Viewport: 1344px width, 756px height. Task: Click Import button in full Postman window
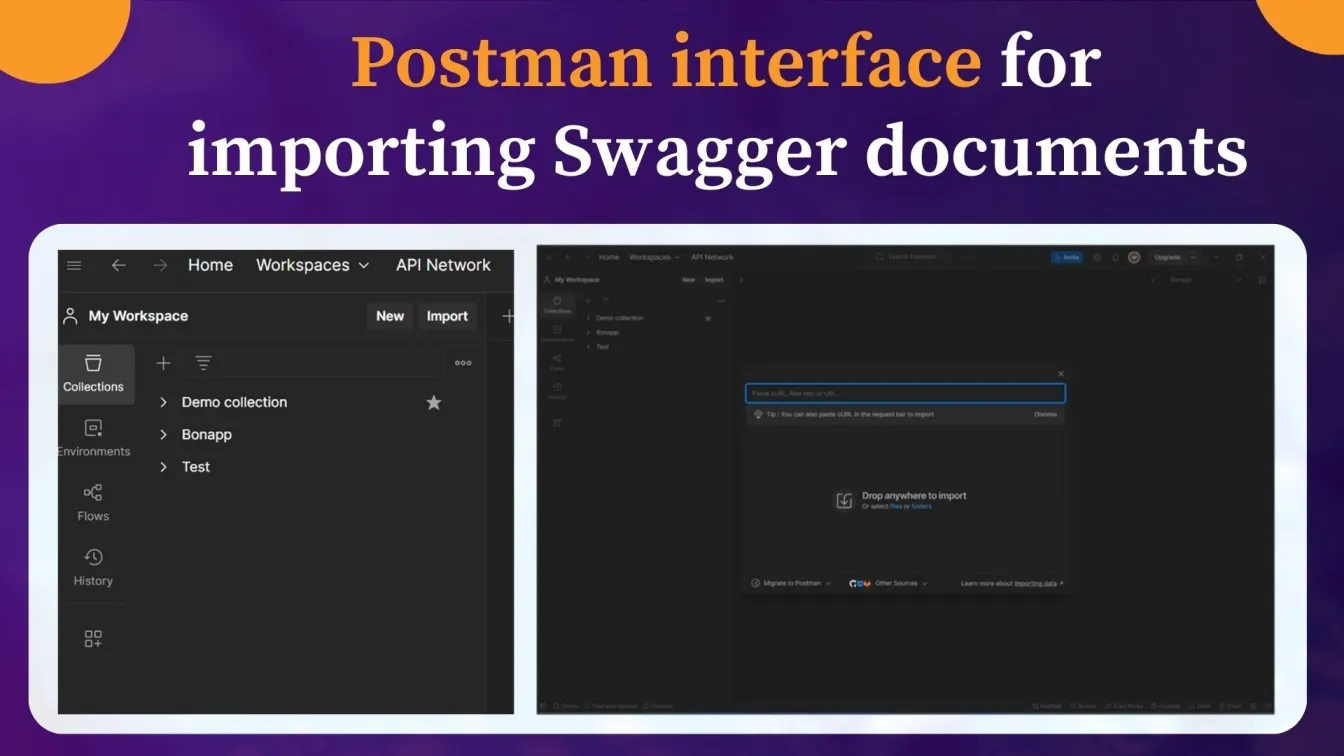tap(714, 280)
